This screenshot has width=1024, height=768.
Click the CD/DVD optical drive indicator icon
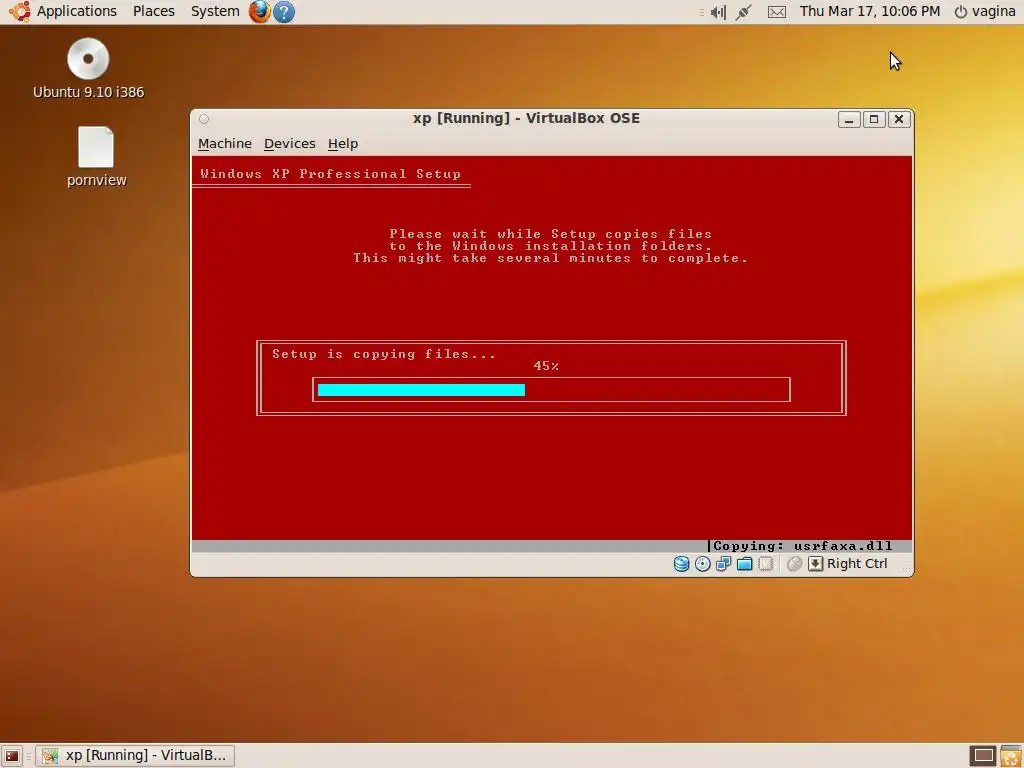coord(703,564)
